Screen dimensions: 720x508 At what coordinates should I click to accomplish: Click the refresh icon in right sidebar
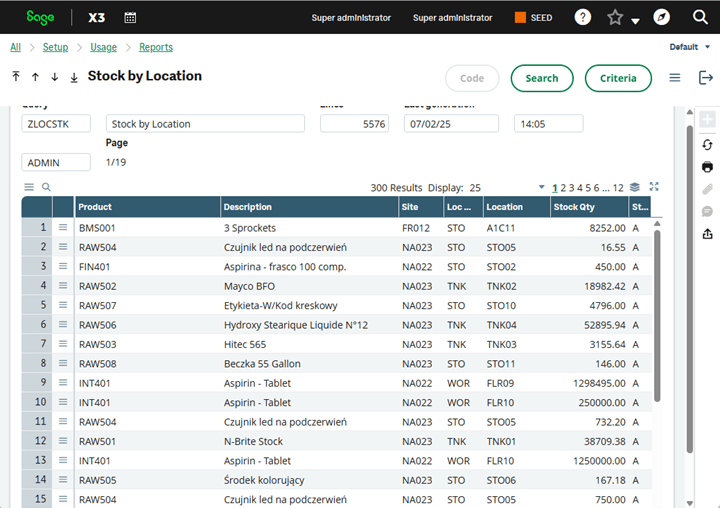pos(707,145)
